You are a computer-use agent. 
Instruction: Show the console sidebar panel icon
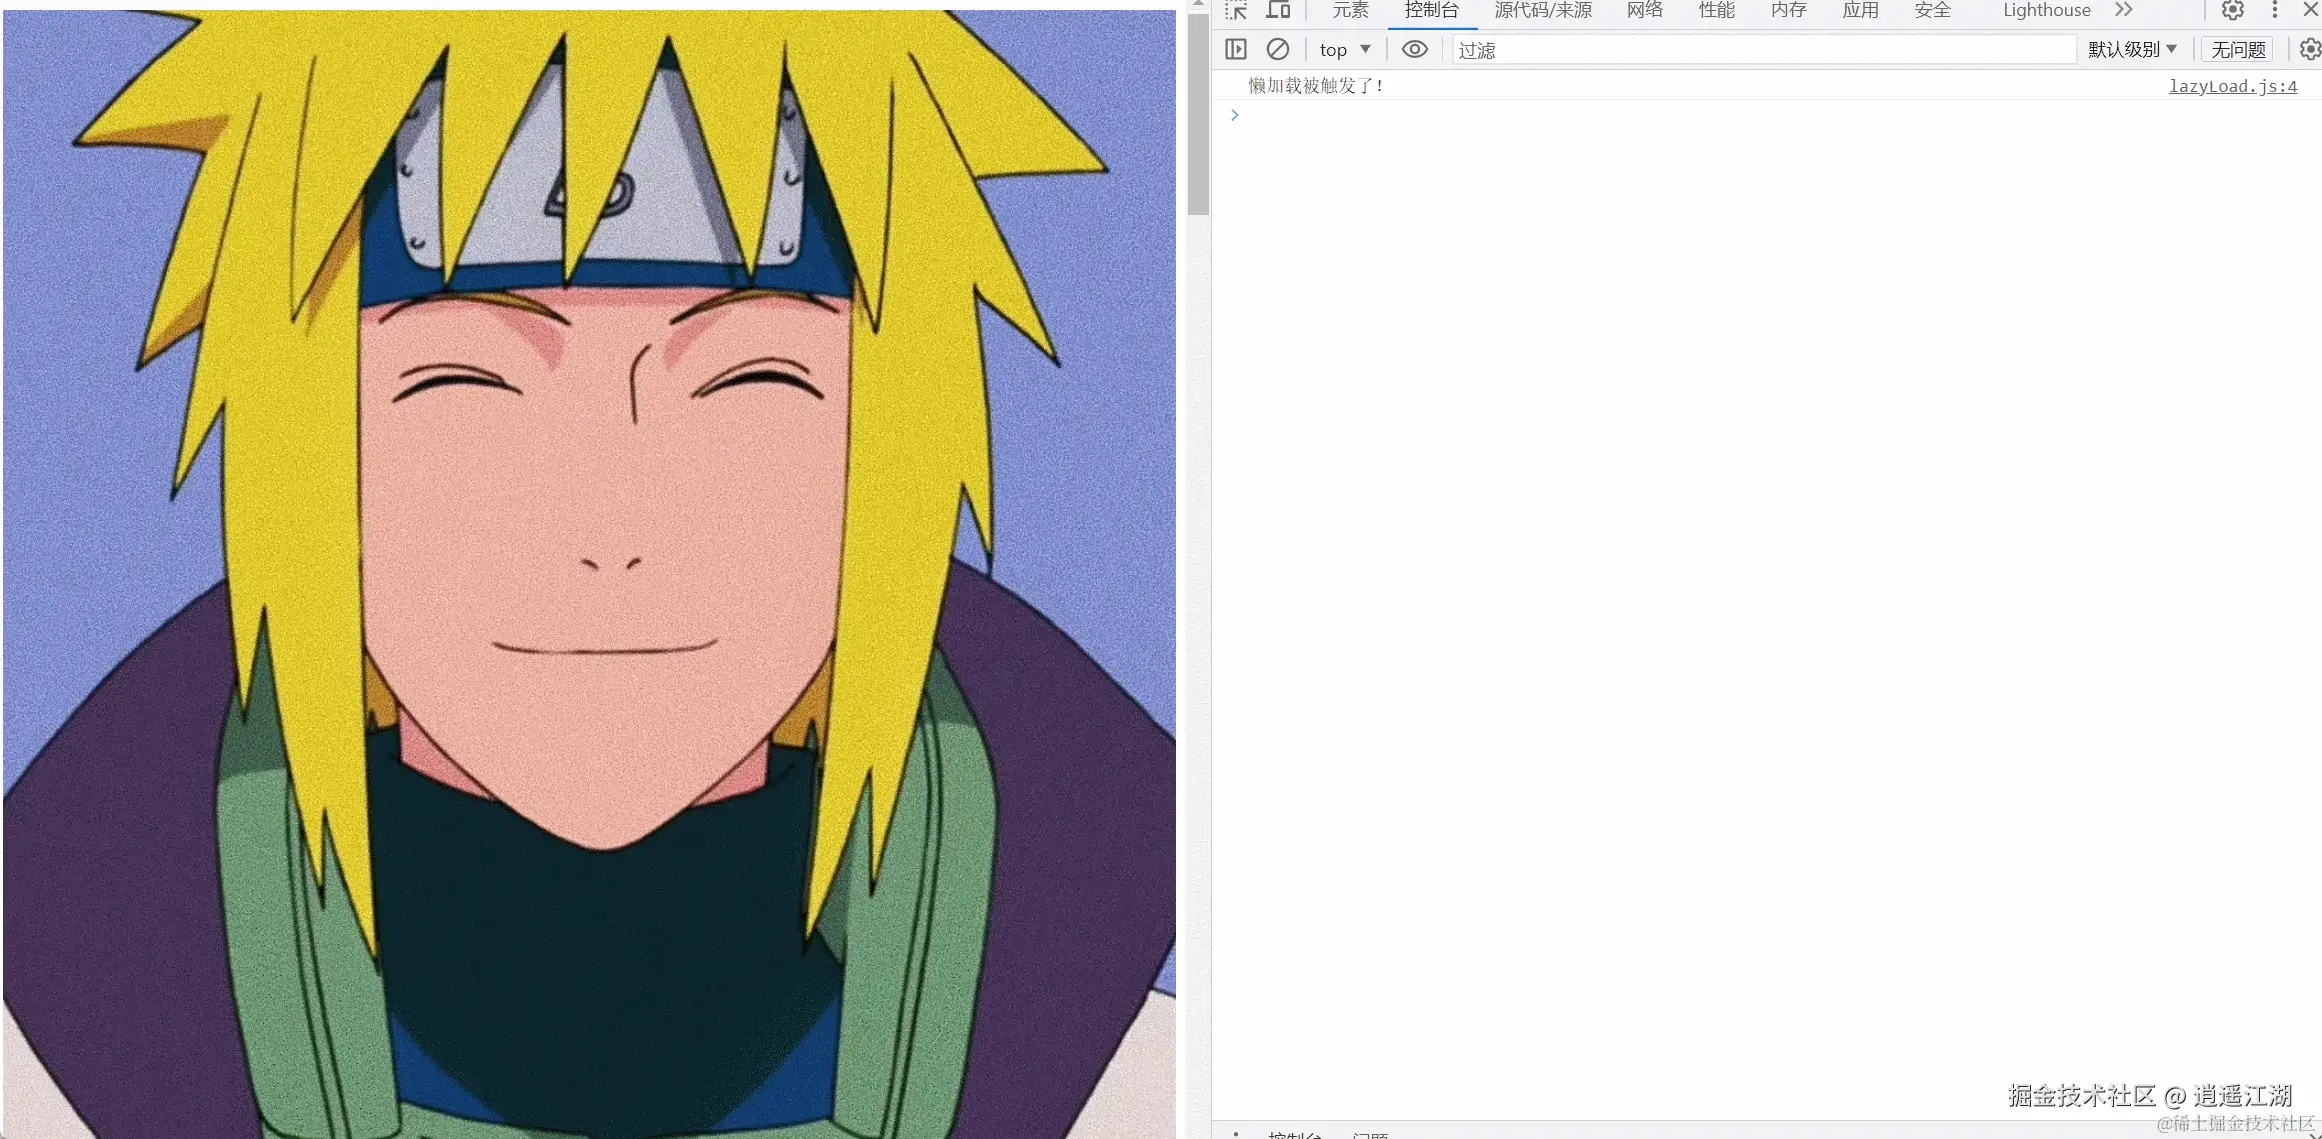point(1236,49)
